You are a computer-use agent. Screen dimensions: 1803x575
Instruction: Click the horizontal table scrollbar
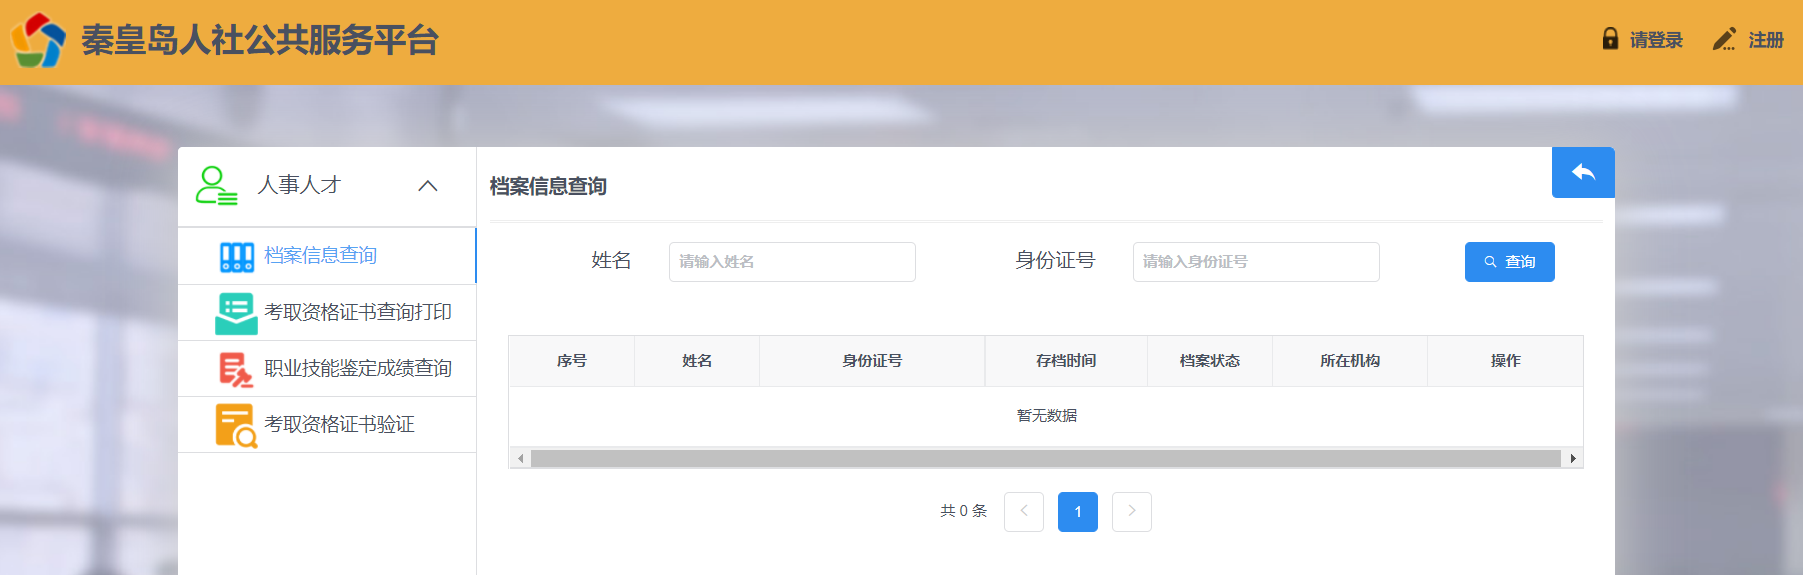(1045, 459)
